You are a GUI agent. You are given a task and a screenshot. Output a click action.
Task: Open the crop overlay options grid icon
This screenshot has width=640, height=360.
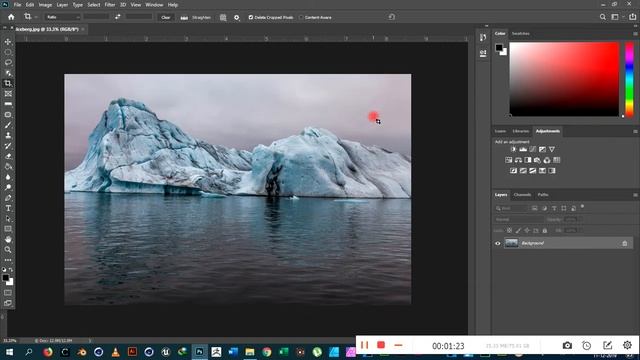click(x=223, y=18)
